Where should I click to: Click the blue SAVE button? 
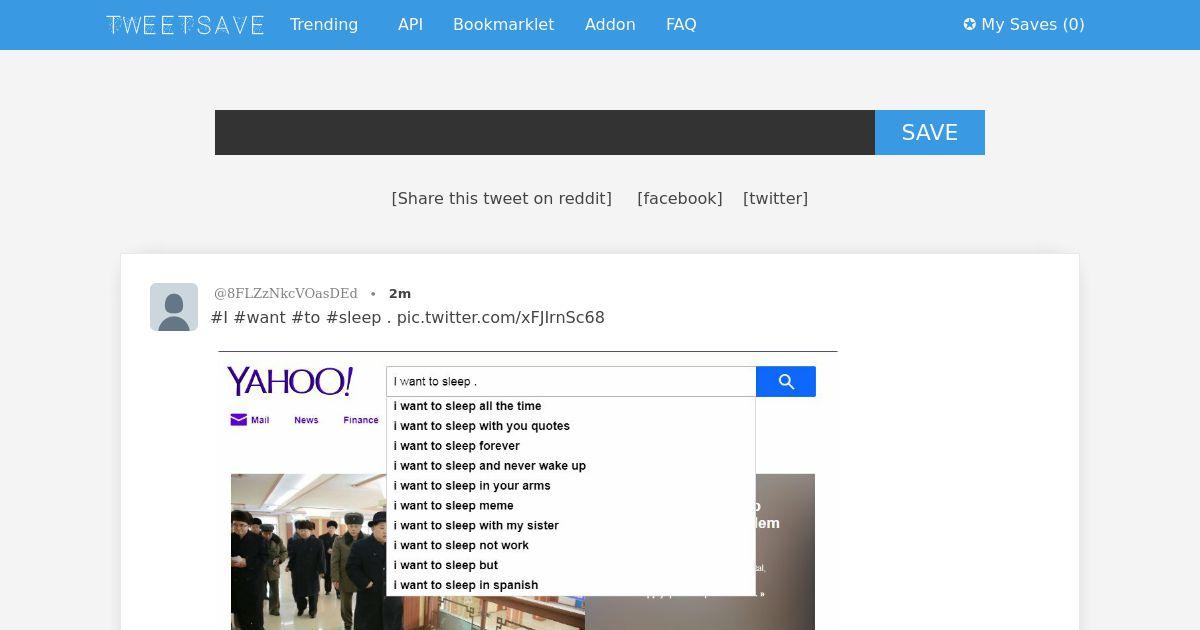tap(930, 132)
